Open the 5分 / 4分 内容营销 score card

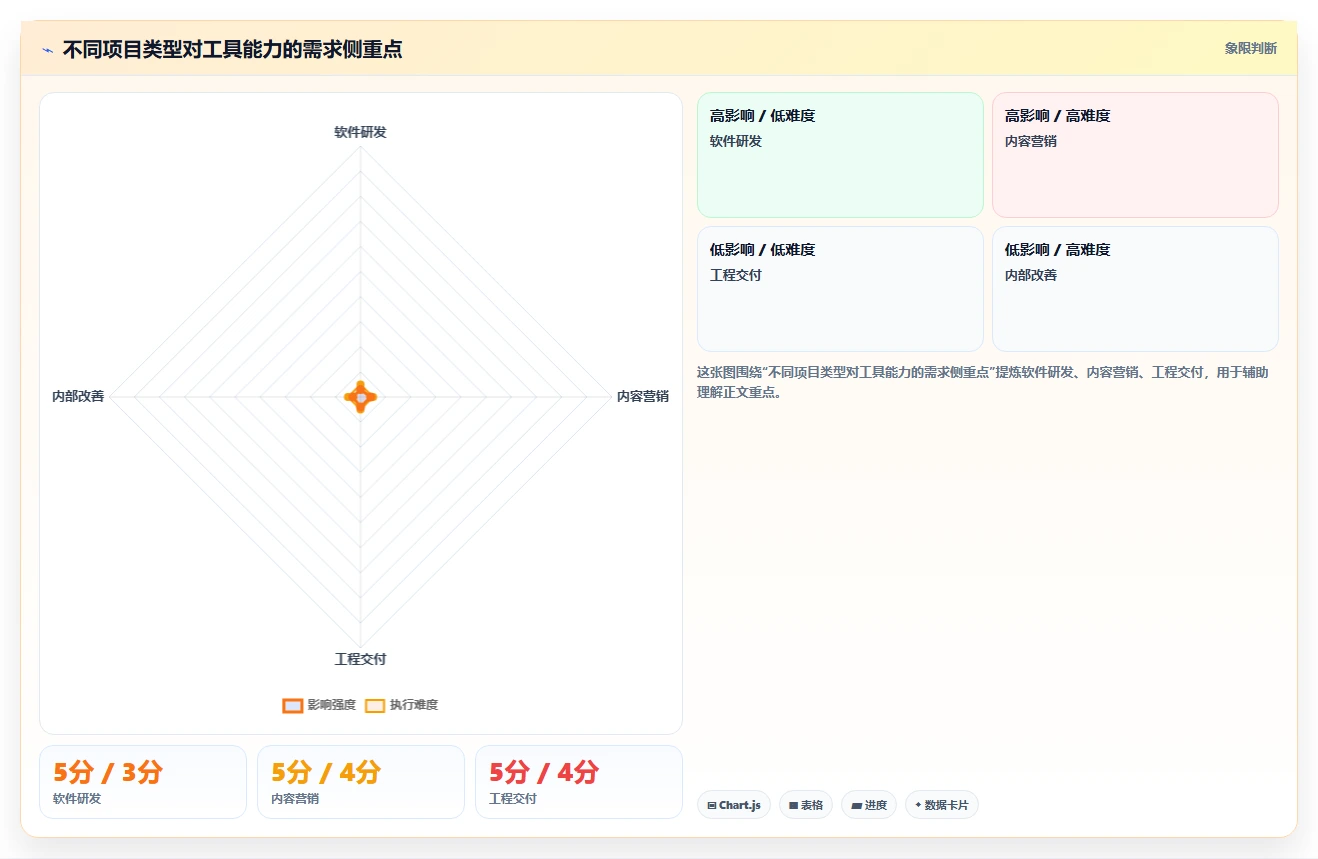[361, 782]
